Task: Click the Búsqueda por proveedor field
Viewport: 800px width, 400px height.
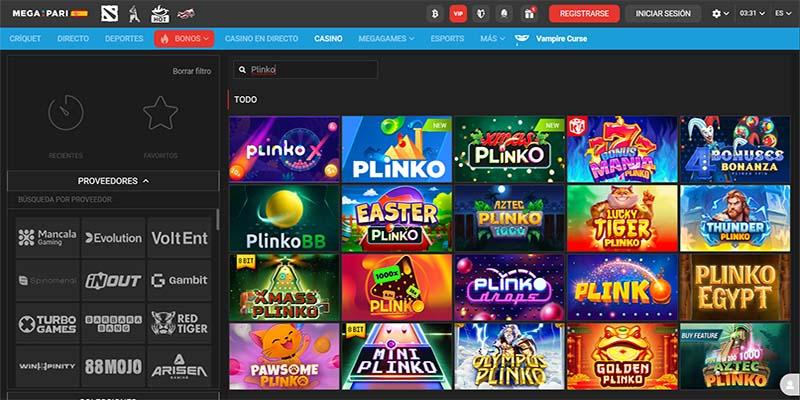Action: tap(113, 199)
